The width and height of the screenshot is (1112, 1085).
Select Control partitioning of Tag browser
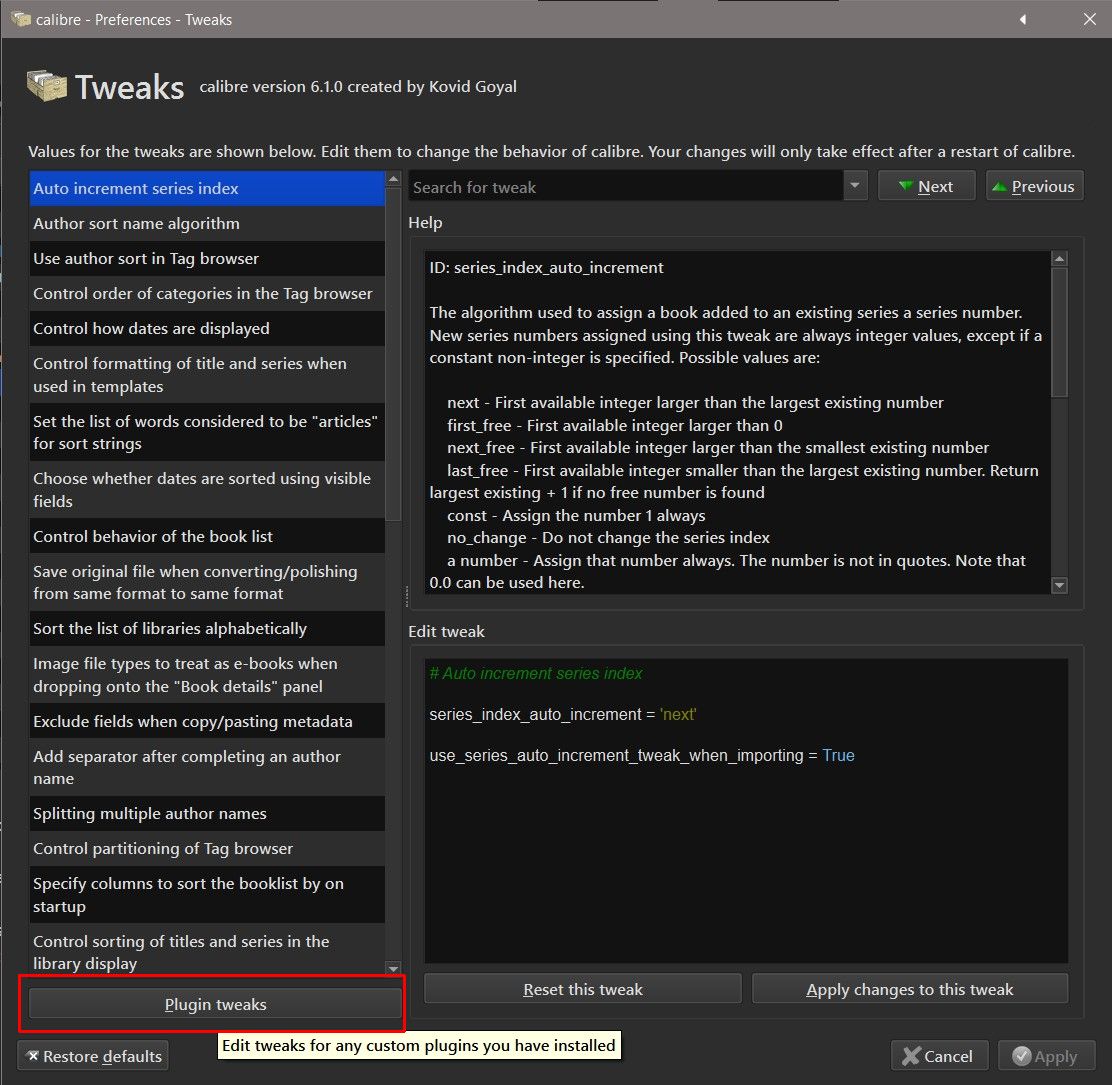click(x=206, y=848)
